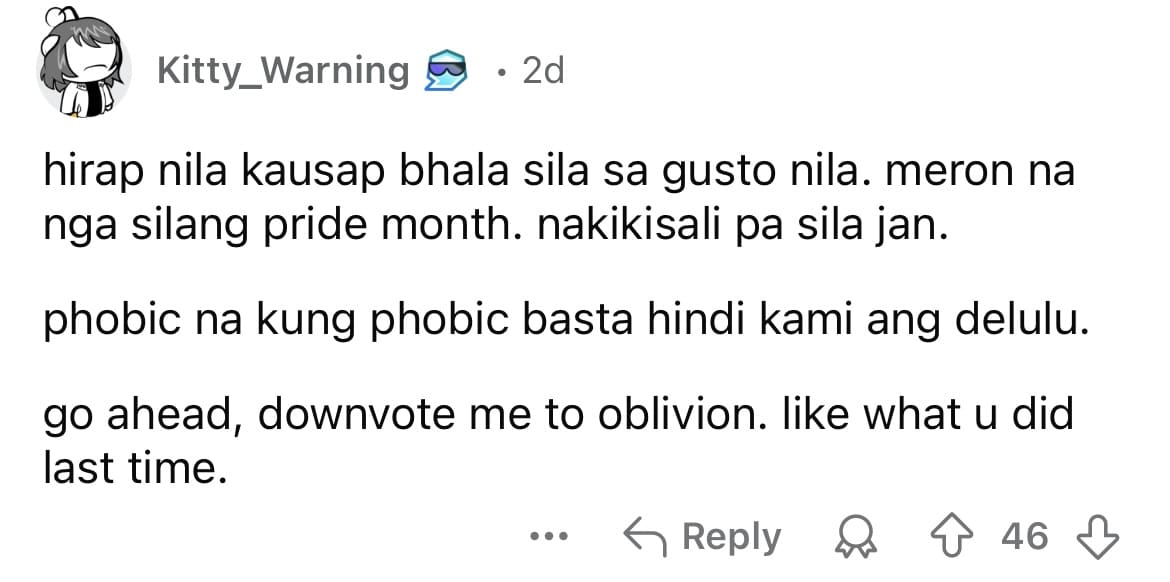Click the "go ahead, downvote me" line
This screenshot has height=582, width=1170.
tap(558, 414)
